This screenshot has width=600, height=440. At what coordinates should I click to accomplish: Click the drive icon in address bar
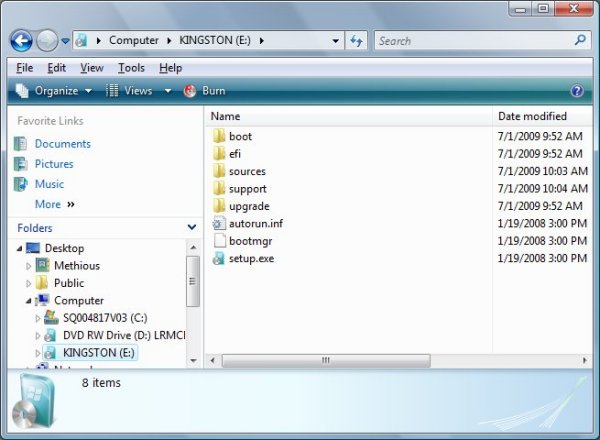pos(81,40)
